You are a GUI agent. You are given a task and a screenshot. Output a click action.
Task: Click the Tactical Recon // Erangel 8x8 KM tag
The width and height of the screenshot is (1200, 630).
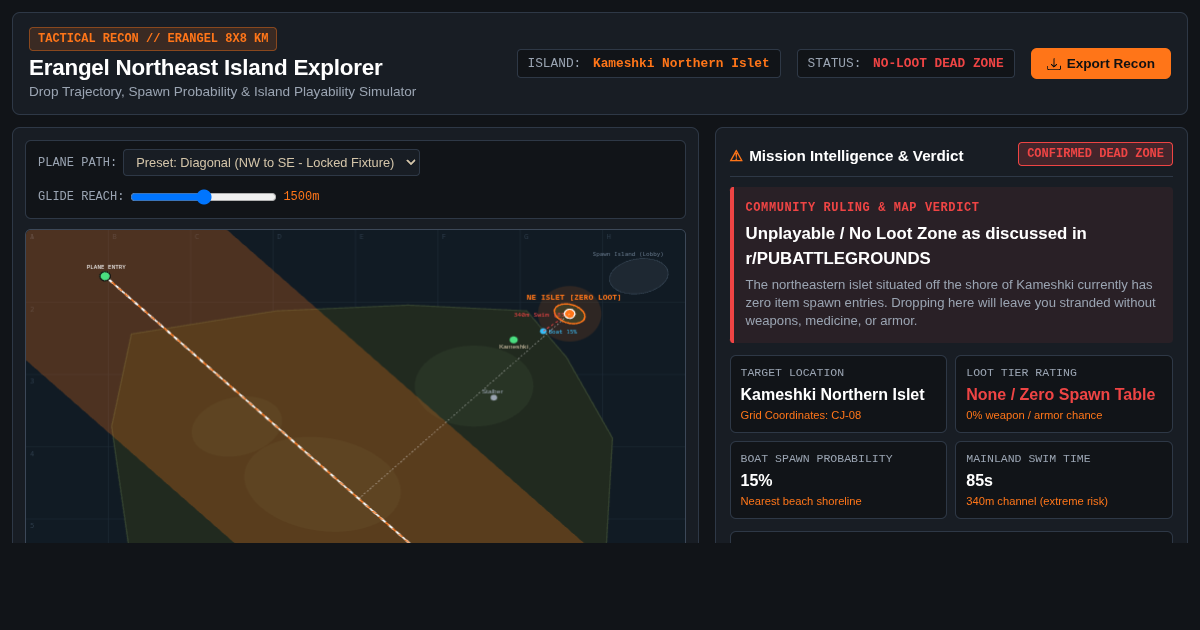click(153, 39)
